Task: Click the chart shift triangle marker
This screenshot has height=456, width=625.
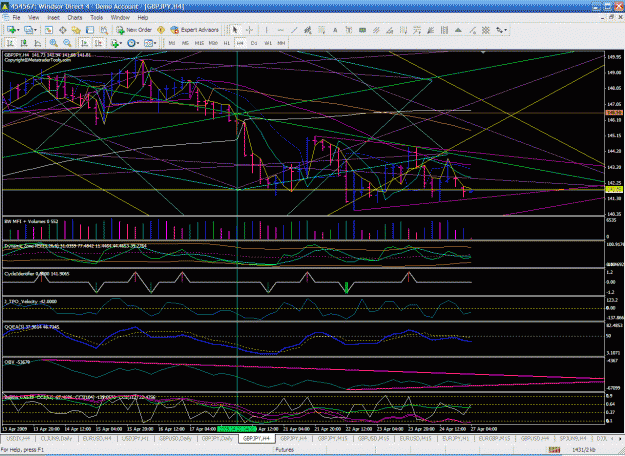Action: pyautogui.click(x=483, y=53)
